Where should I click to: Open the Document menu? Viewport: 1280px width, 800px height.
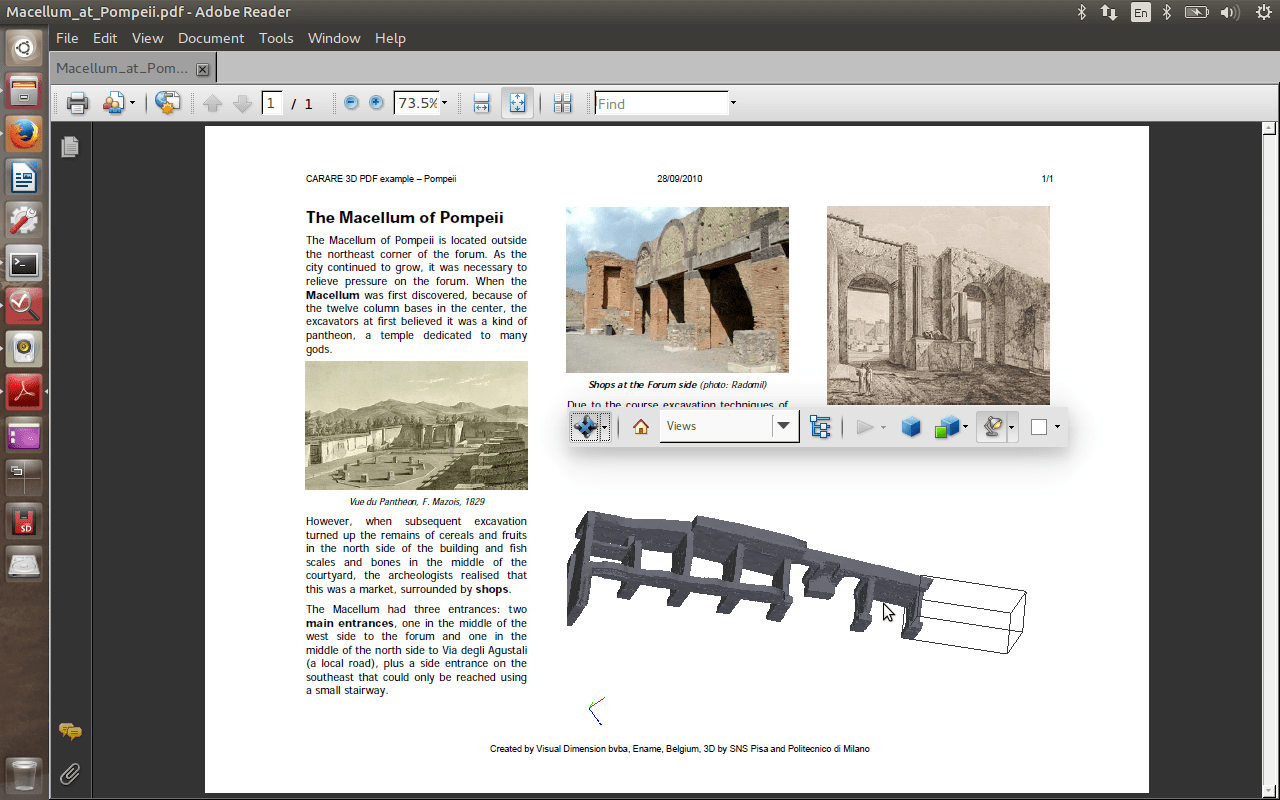point(210,38)
